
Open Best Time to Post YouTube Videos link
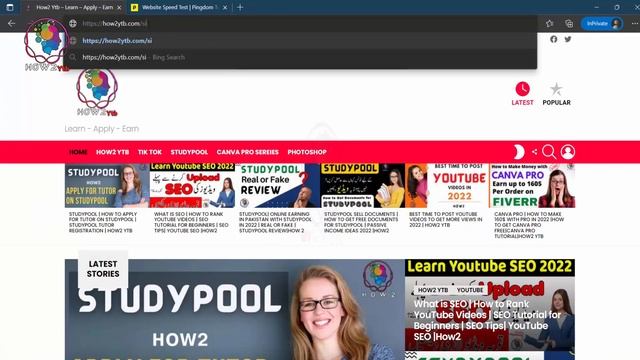446,220
